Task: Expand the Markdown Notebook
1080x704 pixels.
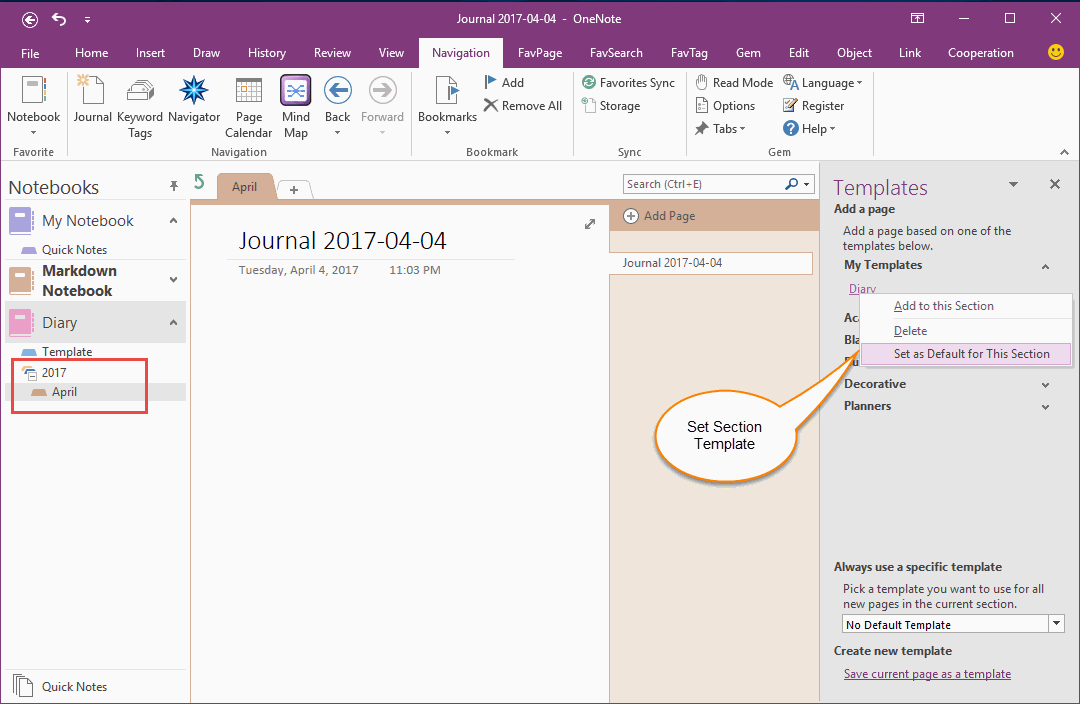Action: pos(174,280)
